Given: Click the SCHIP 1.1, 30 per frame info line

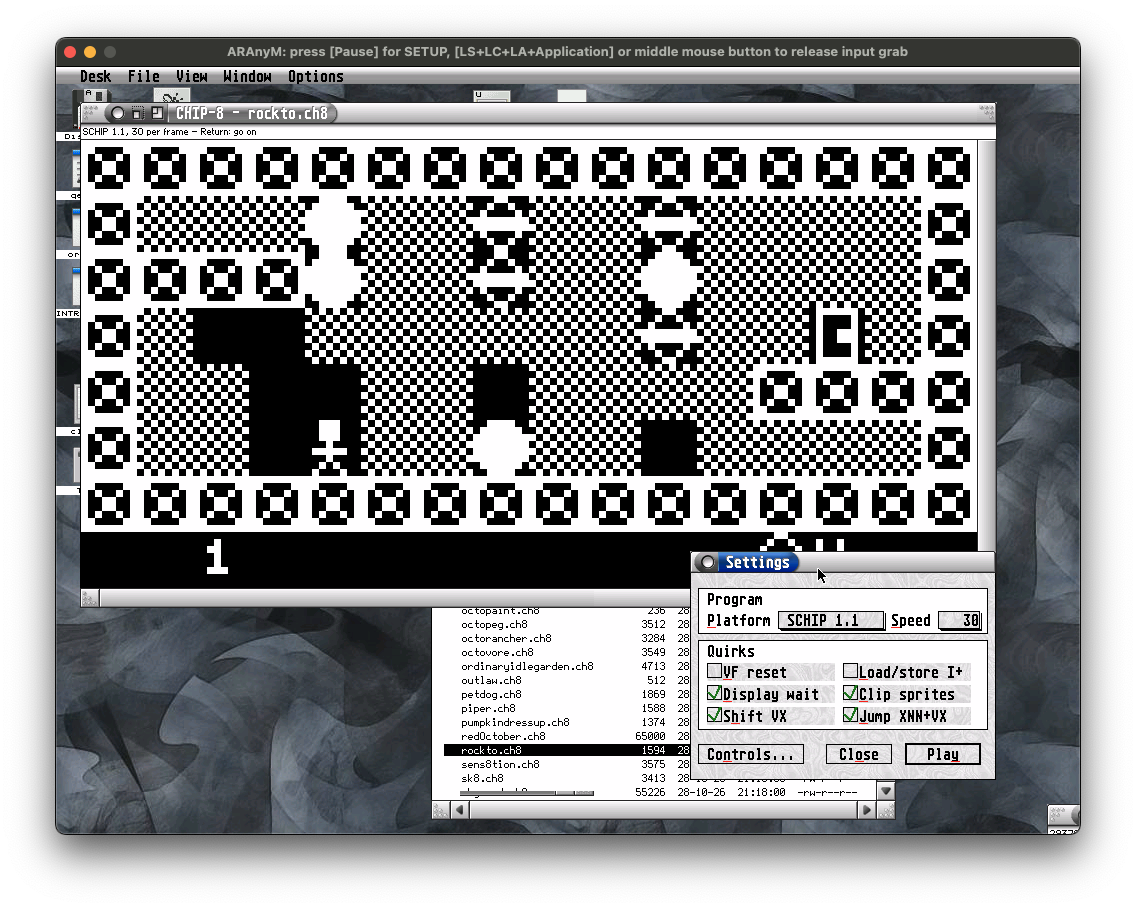Looking at the screenshot, I should pos(170,132).
